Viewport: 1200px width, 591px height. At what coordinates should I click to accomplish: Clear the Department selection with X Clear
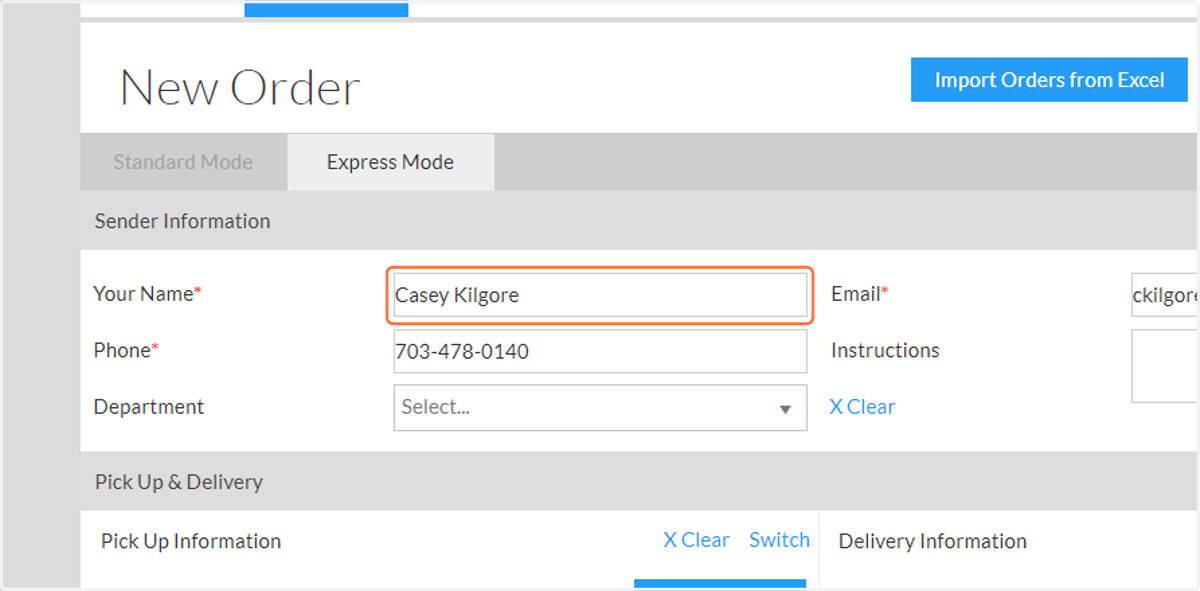pos(862,407)
